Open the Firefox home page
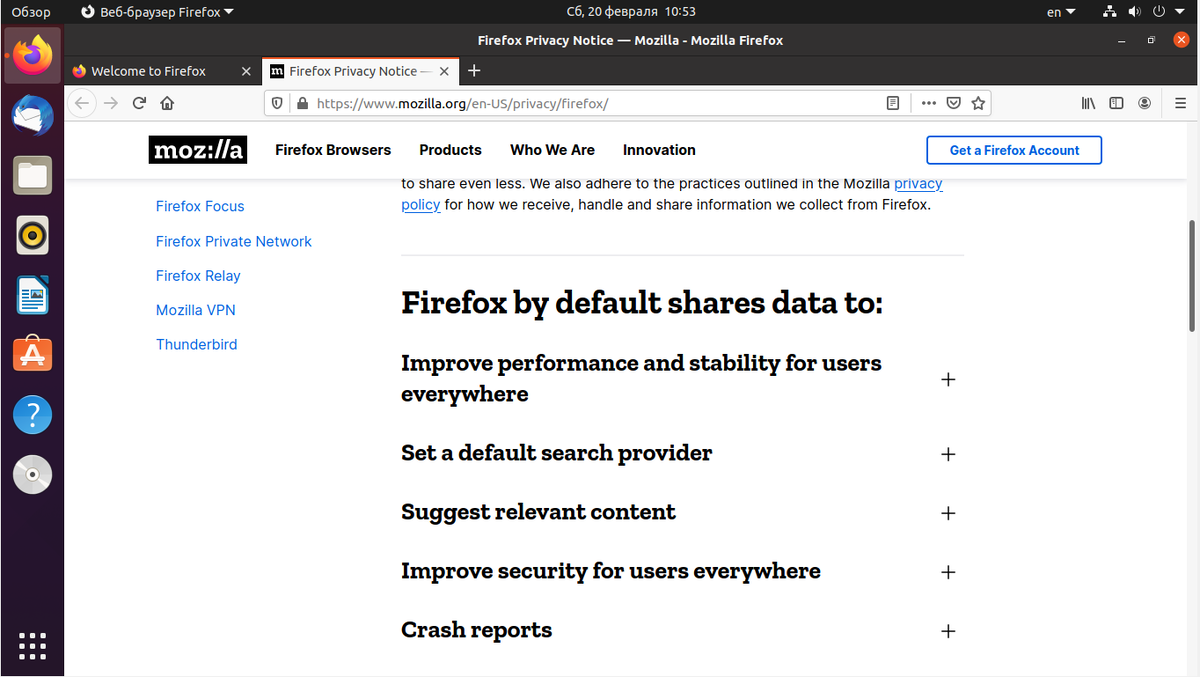Viewport: 1200px width, 677px height. point(167,103)
